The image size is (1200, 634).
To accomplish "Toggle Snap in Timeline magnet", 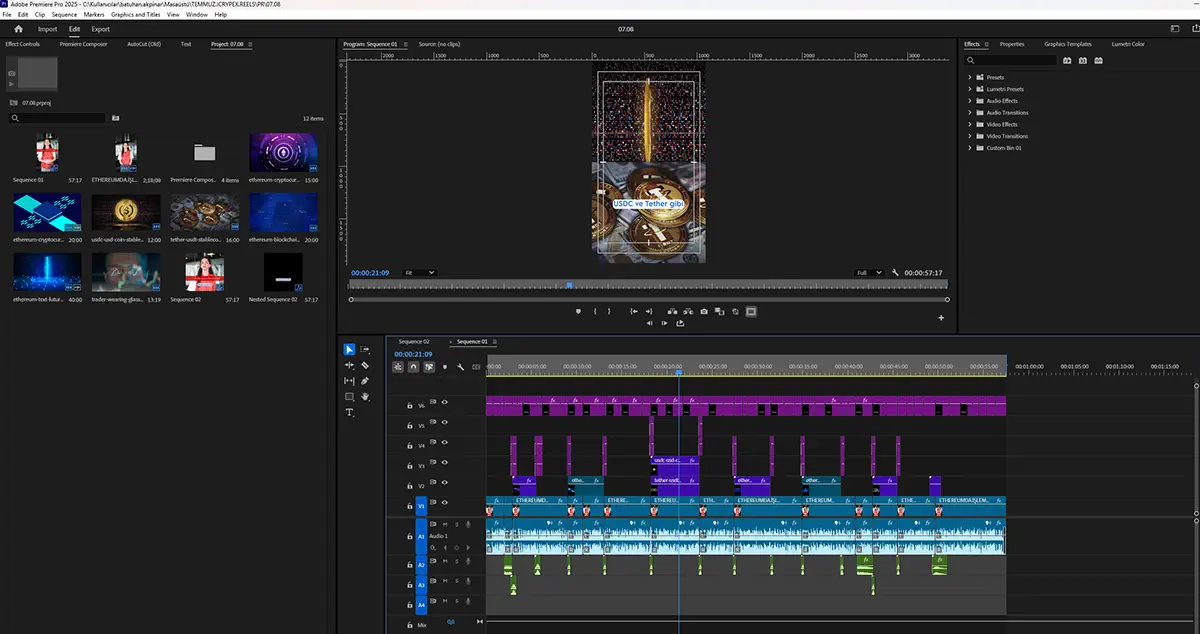I will click(x=413, y=367).
